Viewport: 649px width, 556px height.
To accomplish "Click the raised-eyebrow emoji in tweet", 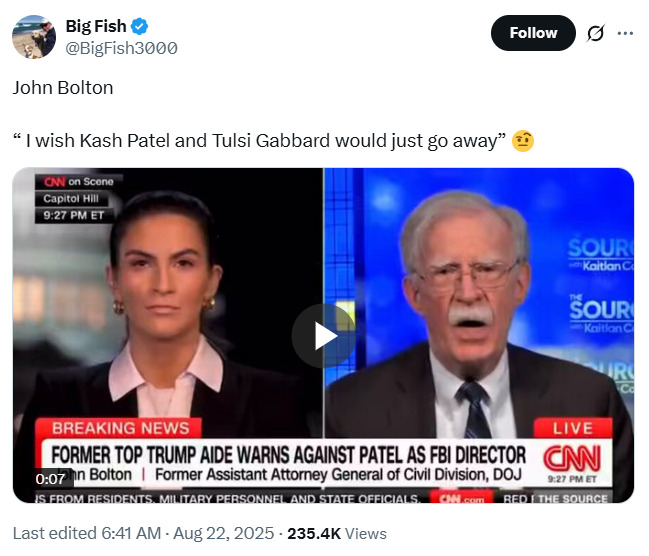I will (x=523, y=141).
